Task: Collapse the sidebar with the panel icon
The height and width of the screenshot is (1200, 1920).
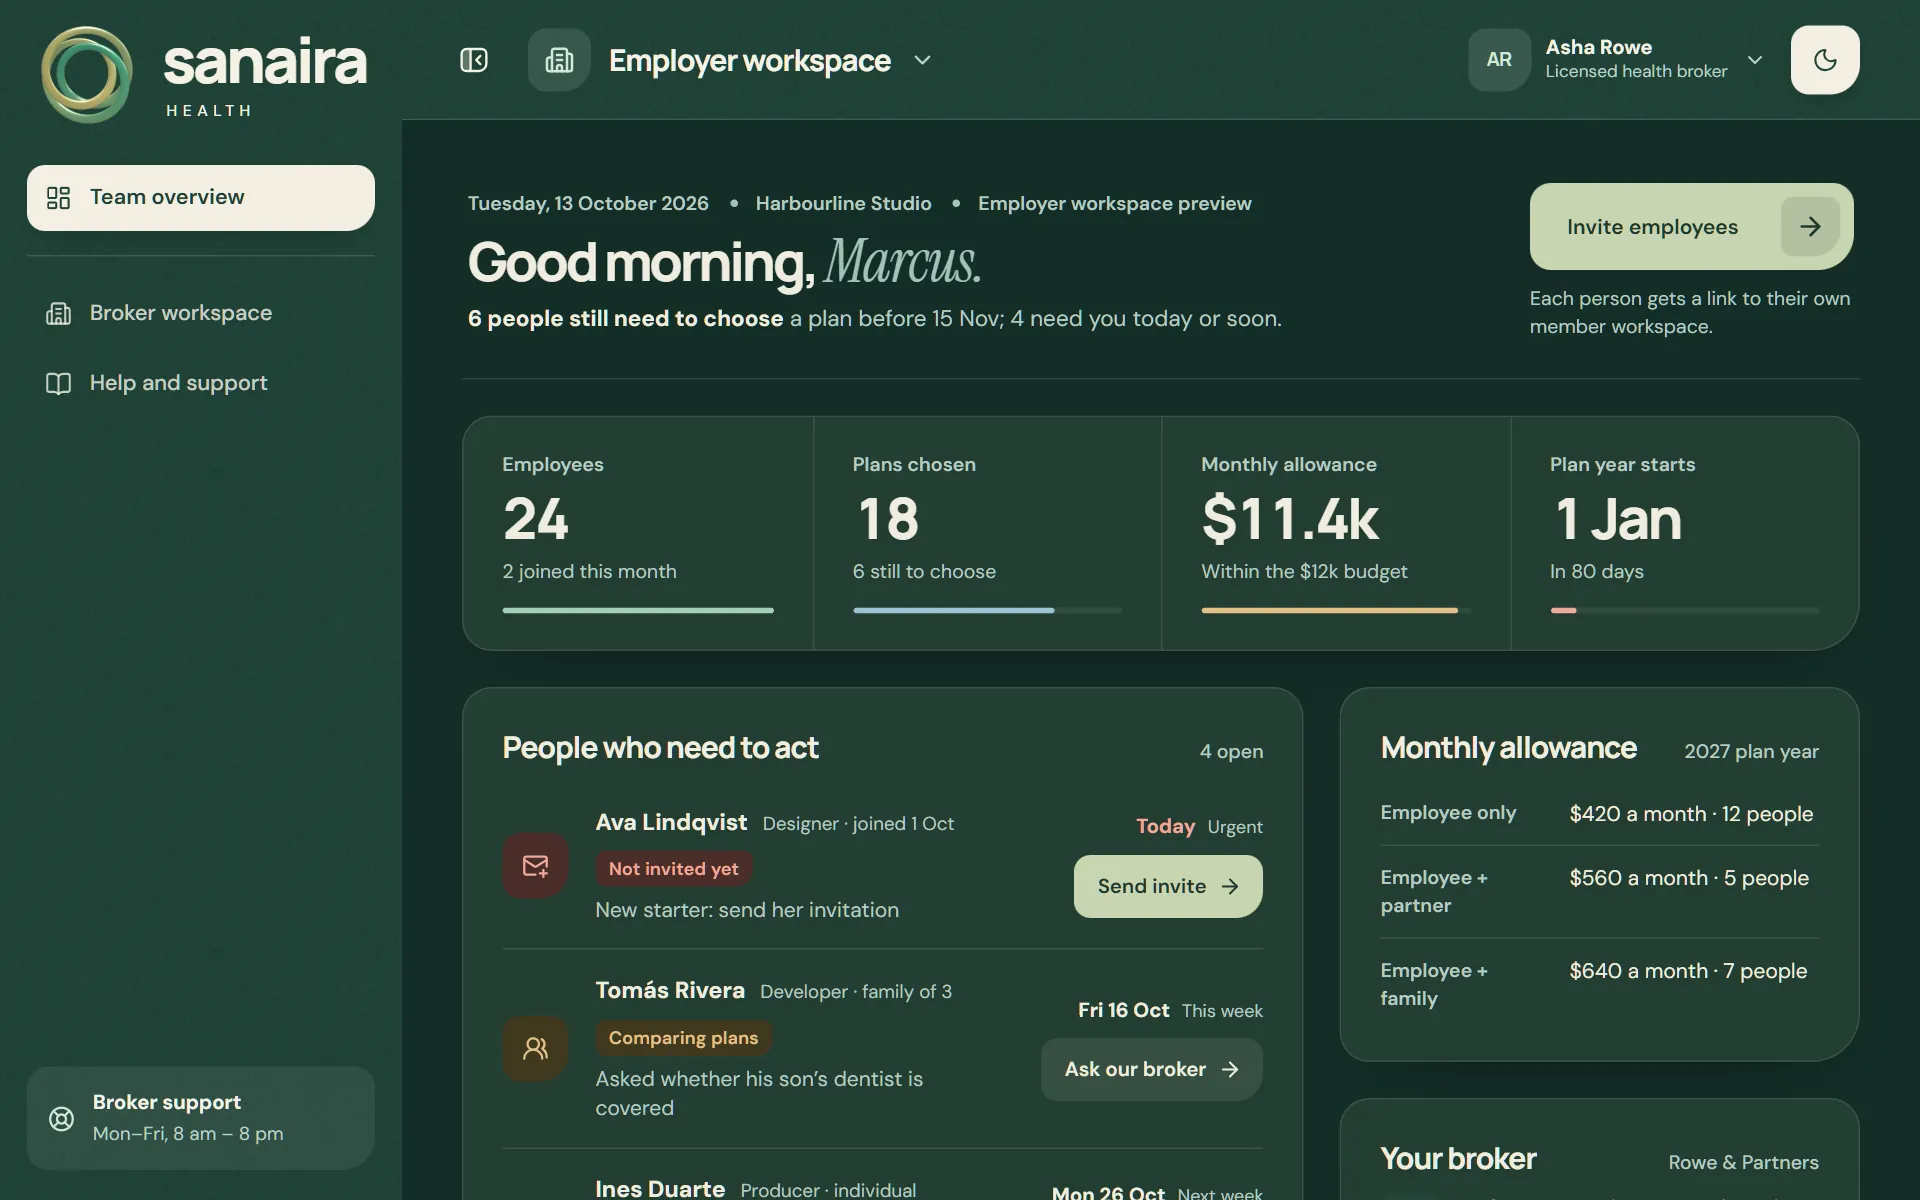Action: coord(474,60)
